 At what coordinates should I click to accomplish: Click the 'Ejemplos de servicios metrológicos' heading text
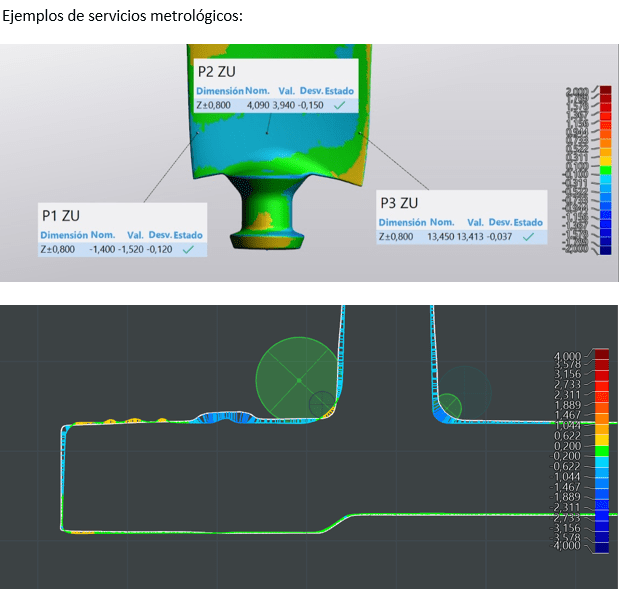click(123, 17)
